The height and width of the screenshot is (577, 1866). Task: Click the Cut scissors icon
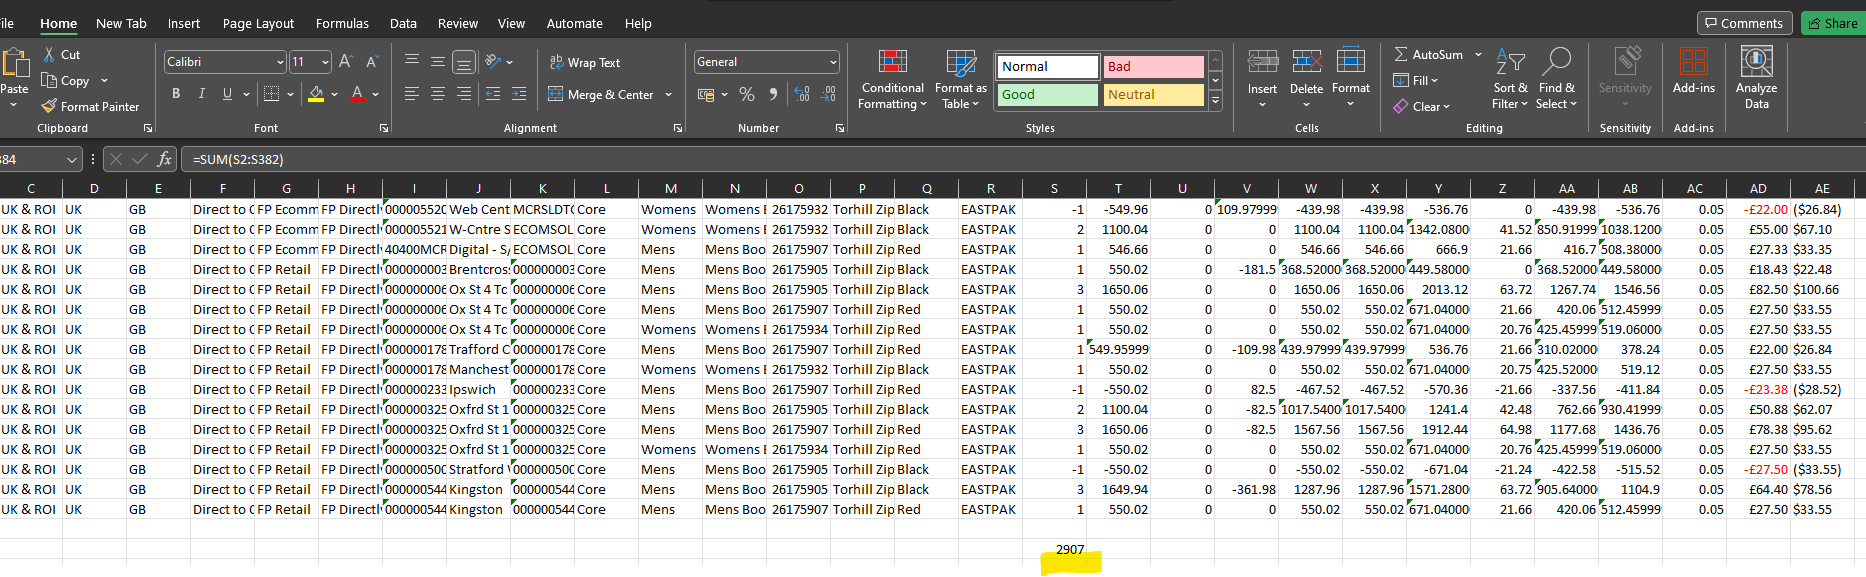click(x=49, y=54)
